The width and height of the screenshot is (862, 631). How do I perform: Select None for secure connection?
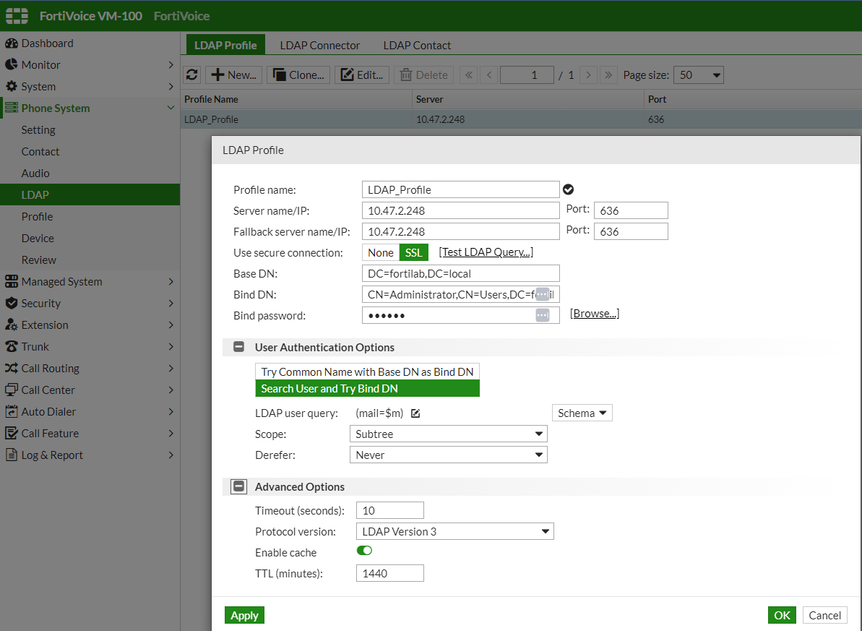(x=380, y=253)
